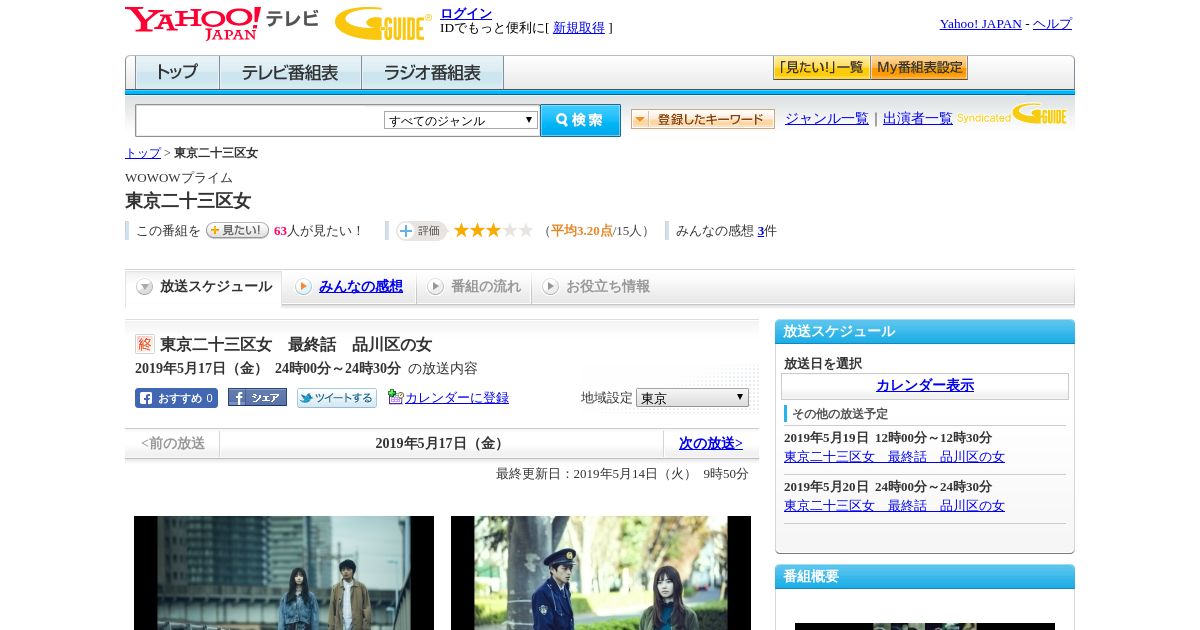Open the トップ navigation tab

pos(177,72)
